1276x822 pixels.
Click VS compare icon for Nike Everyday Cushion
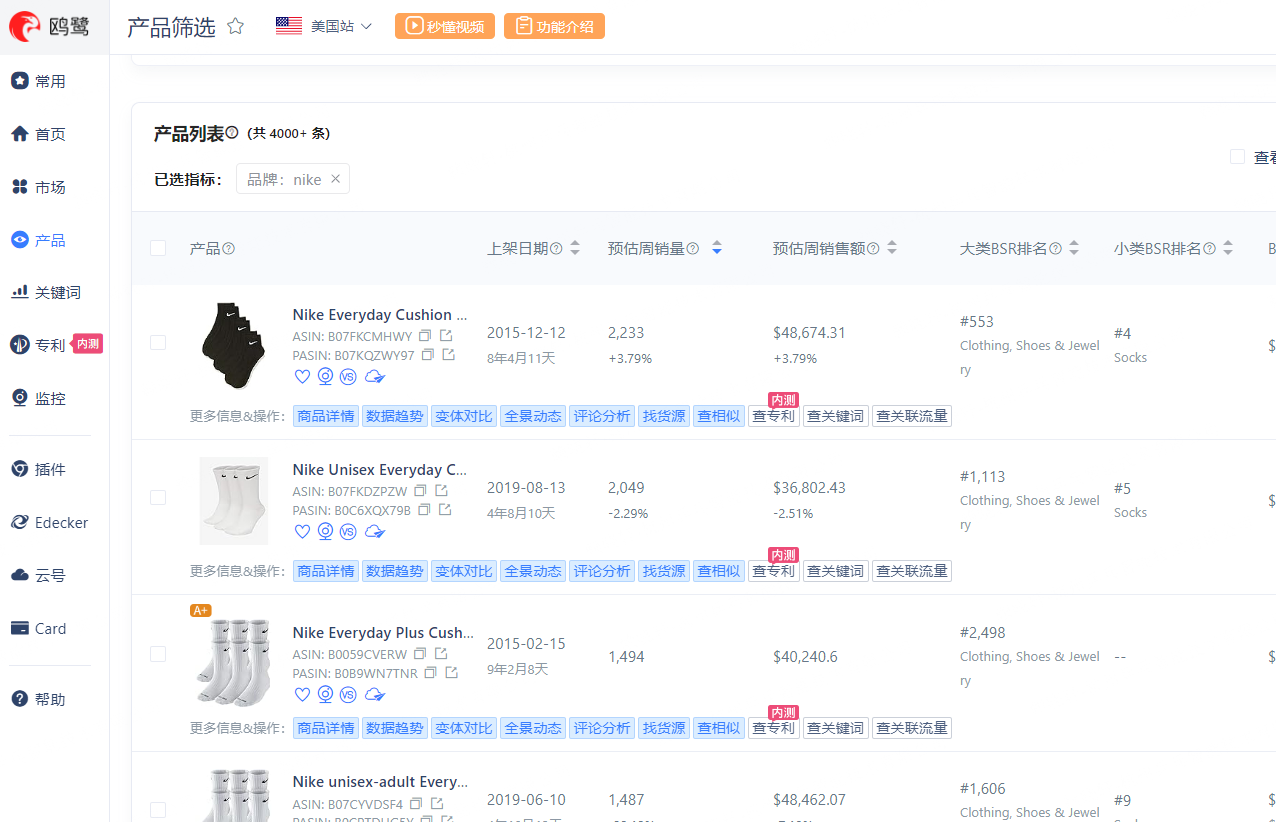pos(348,376)
